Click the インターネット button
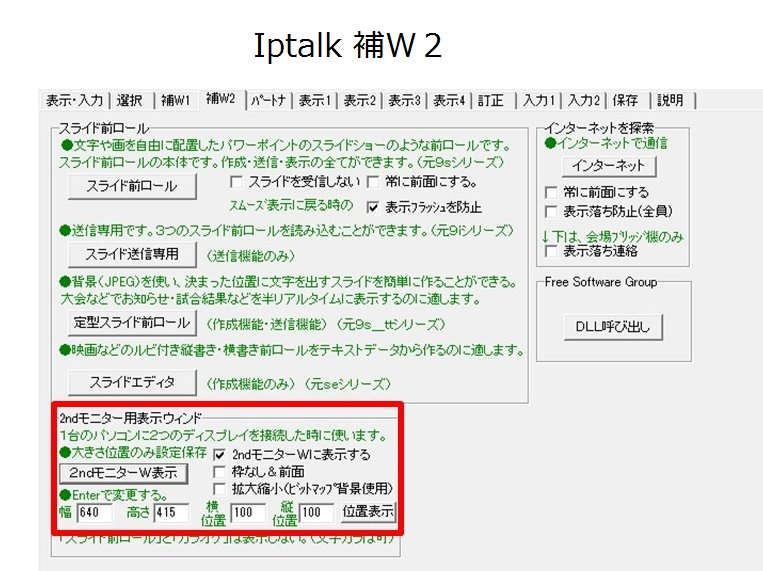 pos(608,166)
